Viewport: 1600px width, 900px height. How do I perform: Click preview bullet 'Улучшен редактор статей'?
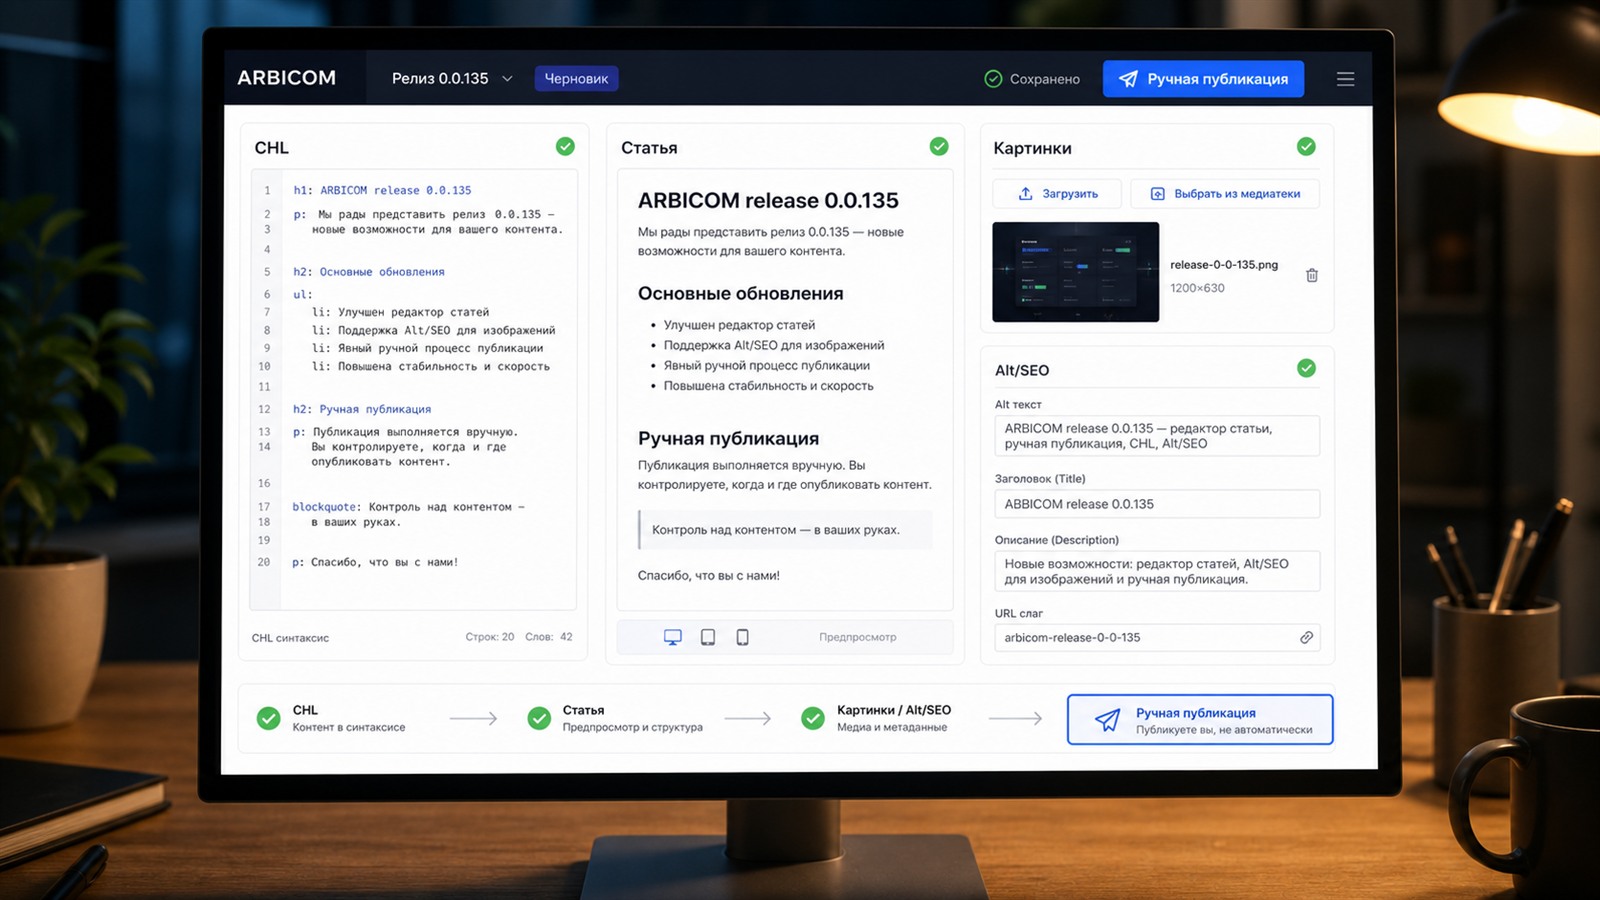pos(739,325)
